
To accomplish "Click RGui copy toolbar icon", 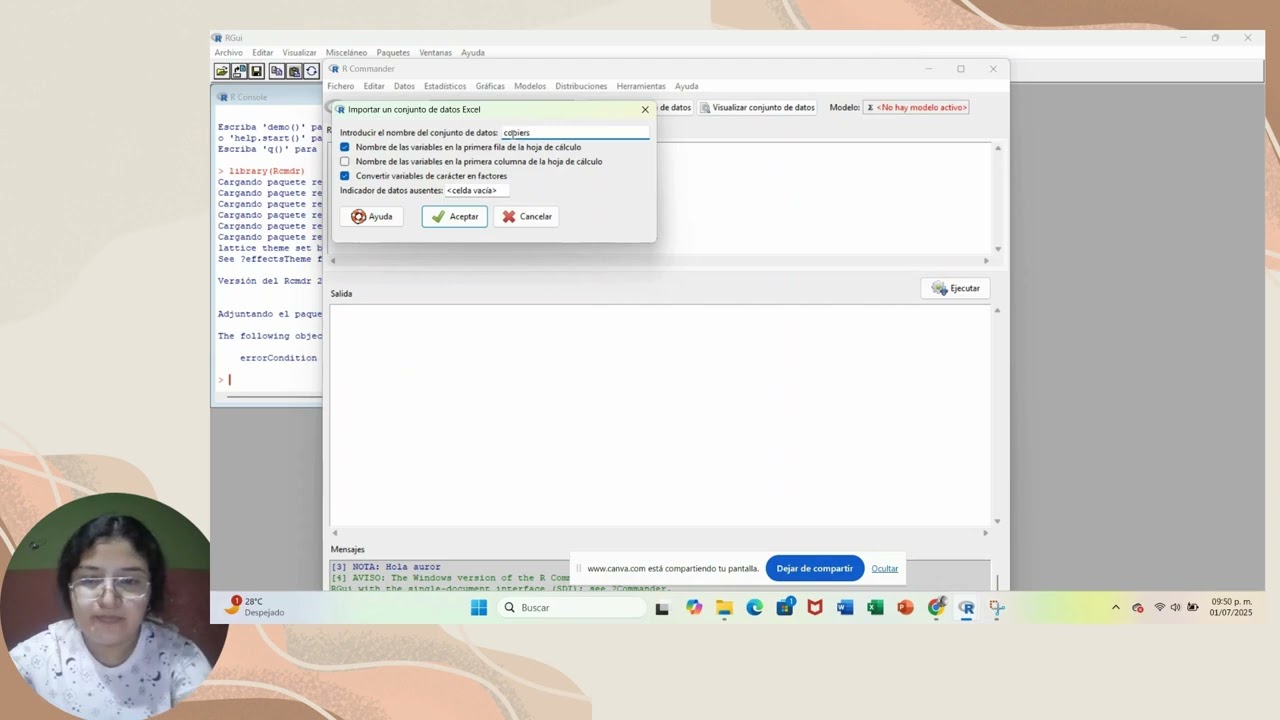I will [x=277, y=71].
